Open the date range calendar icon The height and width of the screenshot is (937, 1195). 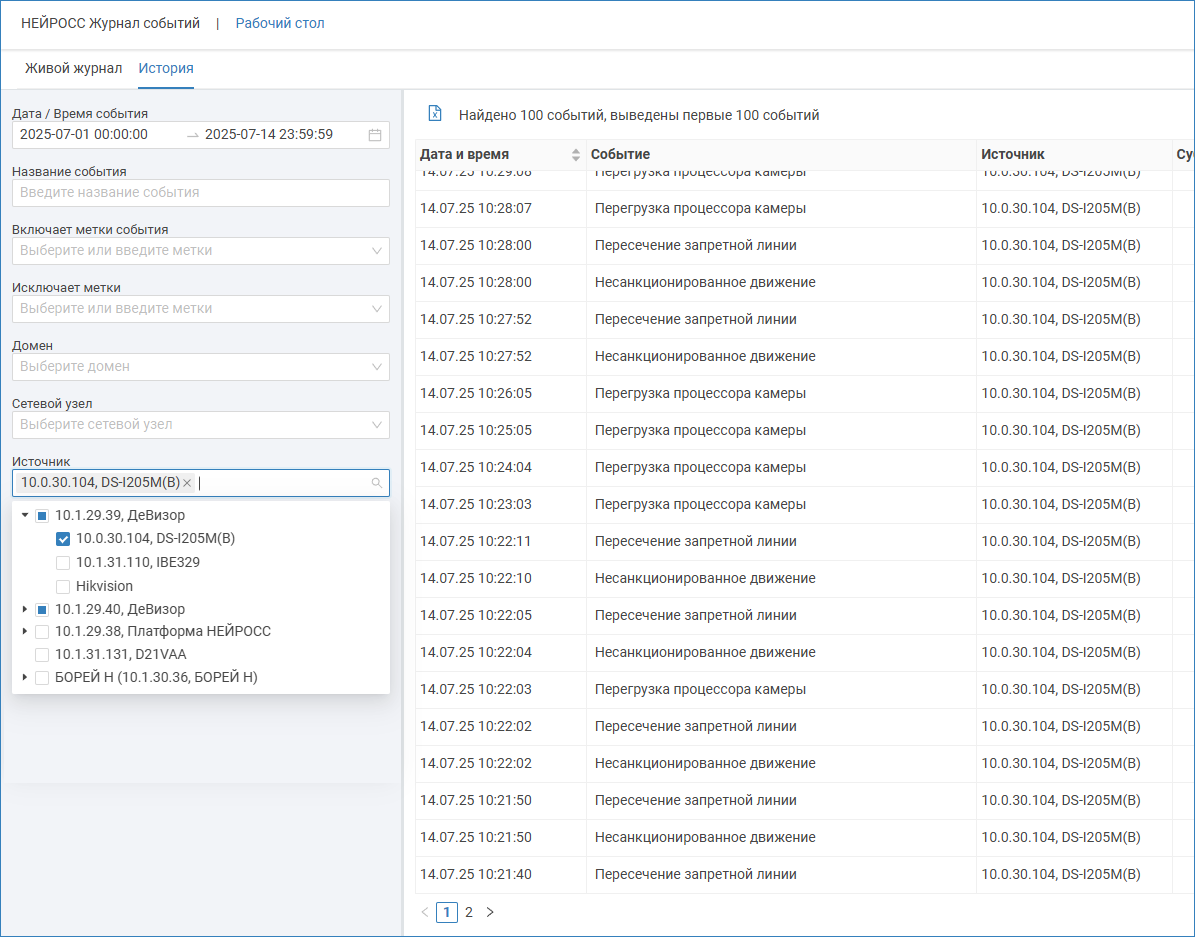point(375,135)
